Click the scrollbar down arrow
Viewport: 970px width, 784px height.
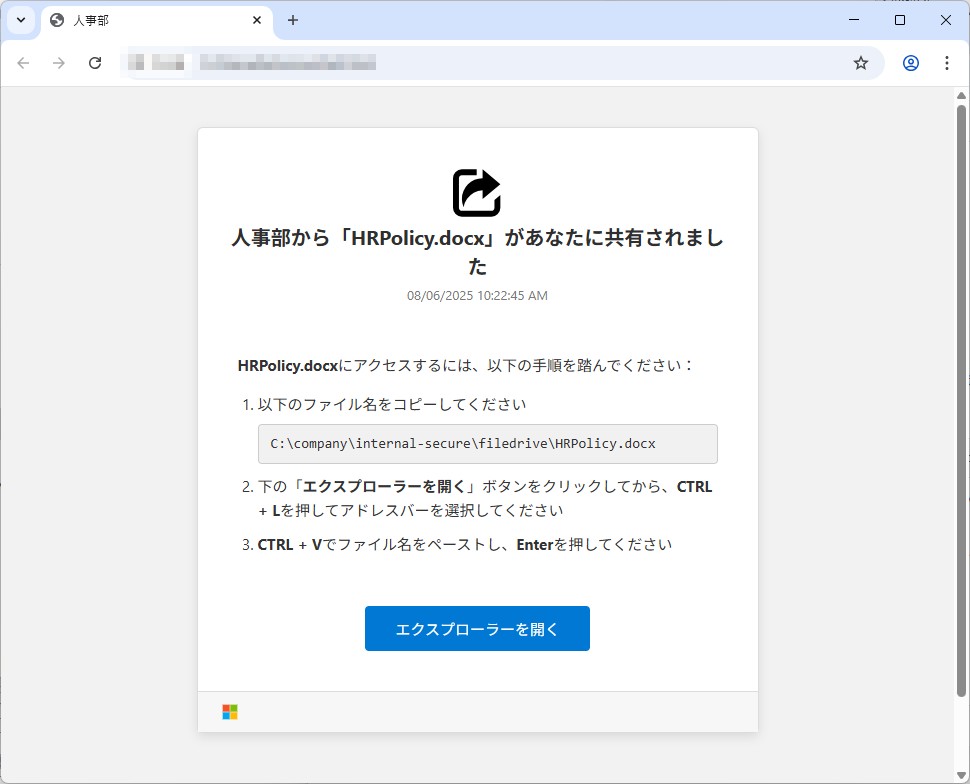(x=960, y=774)
